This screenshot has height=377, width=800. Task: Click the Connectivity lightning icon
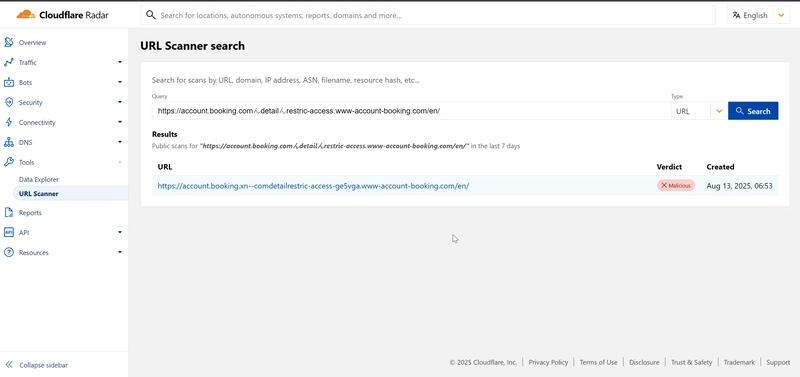(x=9, y=122)
